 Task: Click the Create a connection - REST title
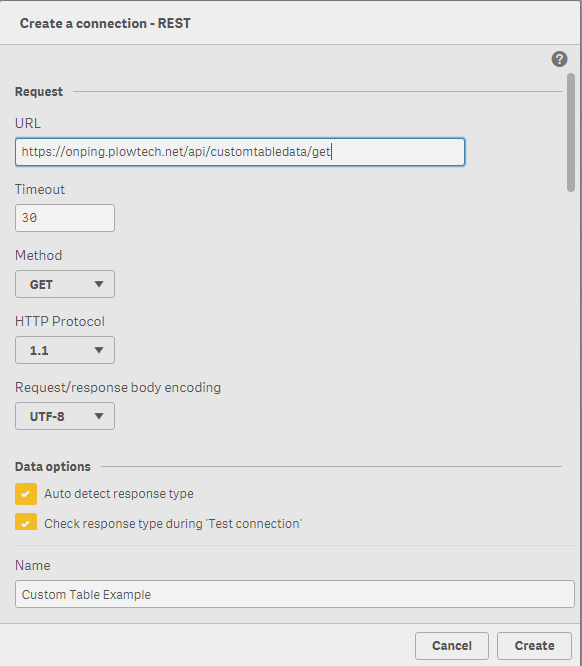click(105, 23)
